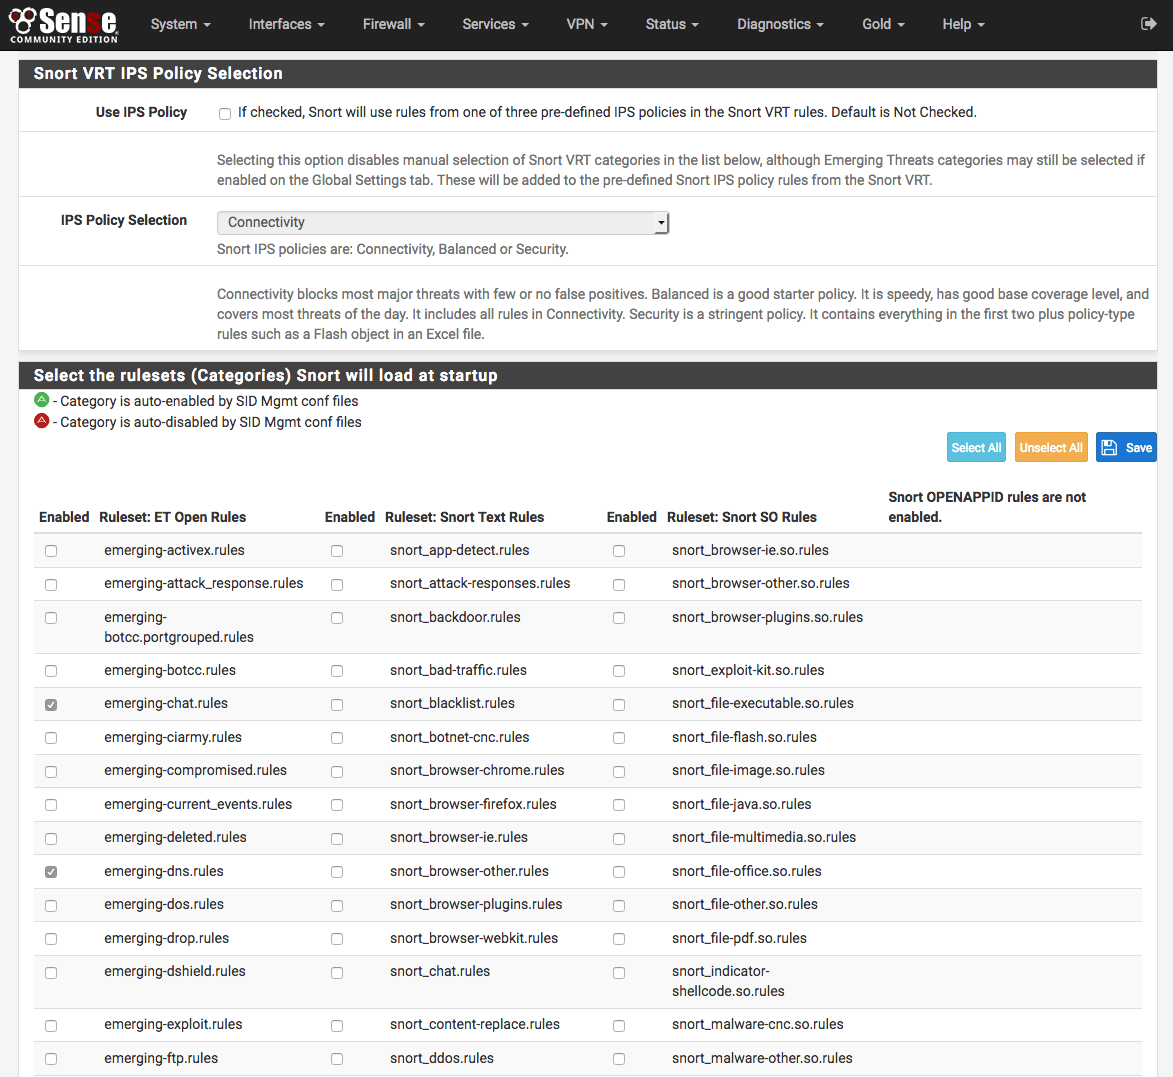Open the VPN menu
The width and height of the screenshot is (1173, 1077).
click(x=586, y=24)
